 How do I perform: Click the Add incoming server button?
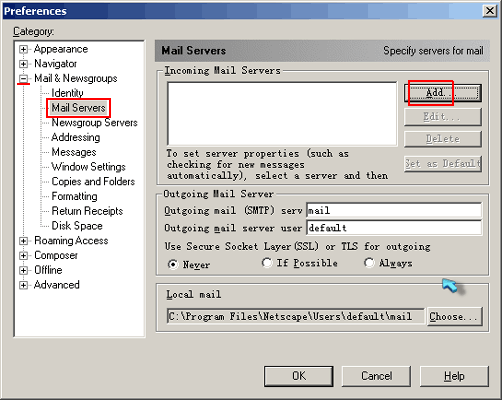(443, 93)
